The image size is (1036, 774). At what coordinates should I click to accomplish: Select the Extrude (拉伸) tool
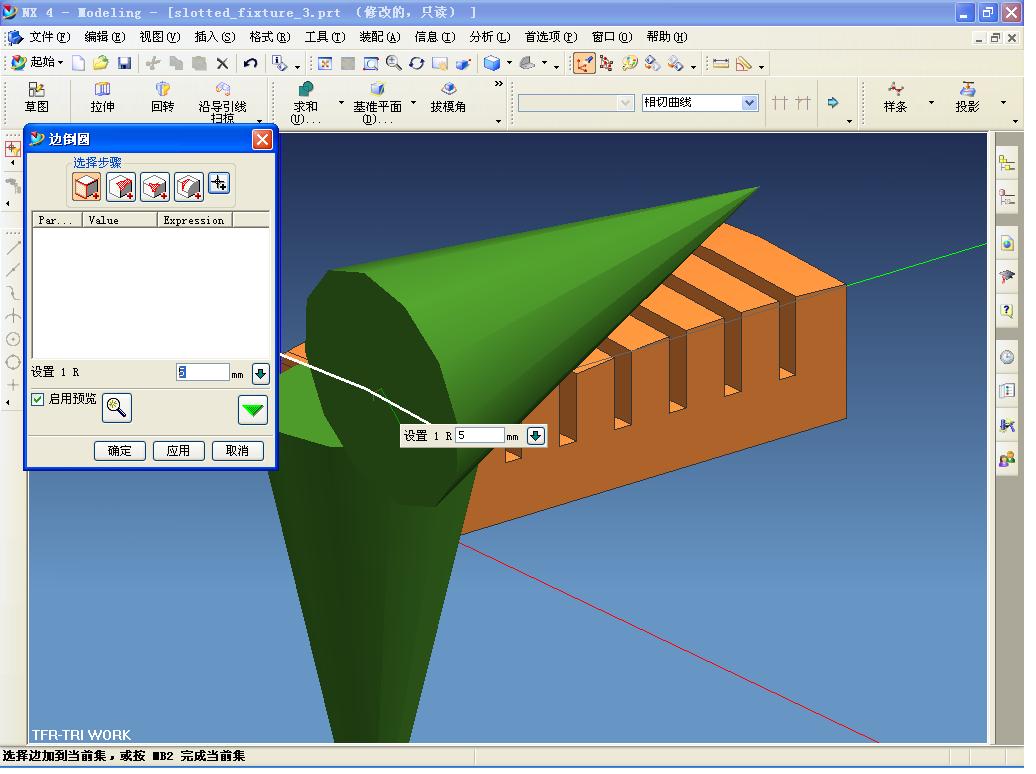point(102,98)
